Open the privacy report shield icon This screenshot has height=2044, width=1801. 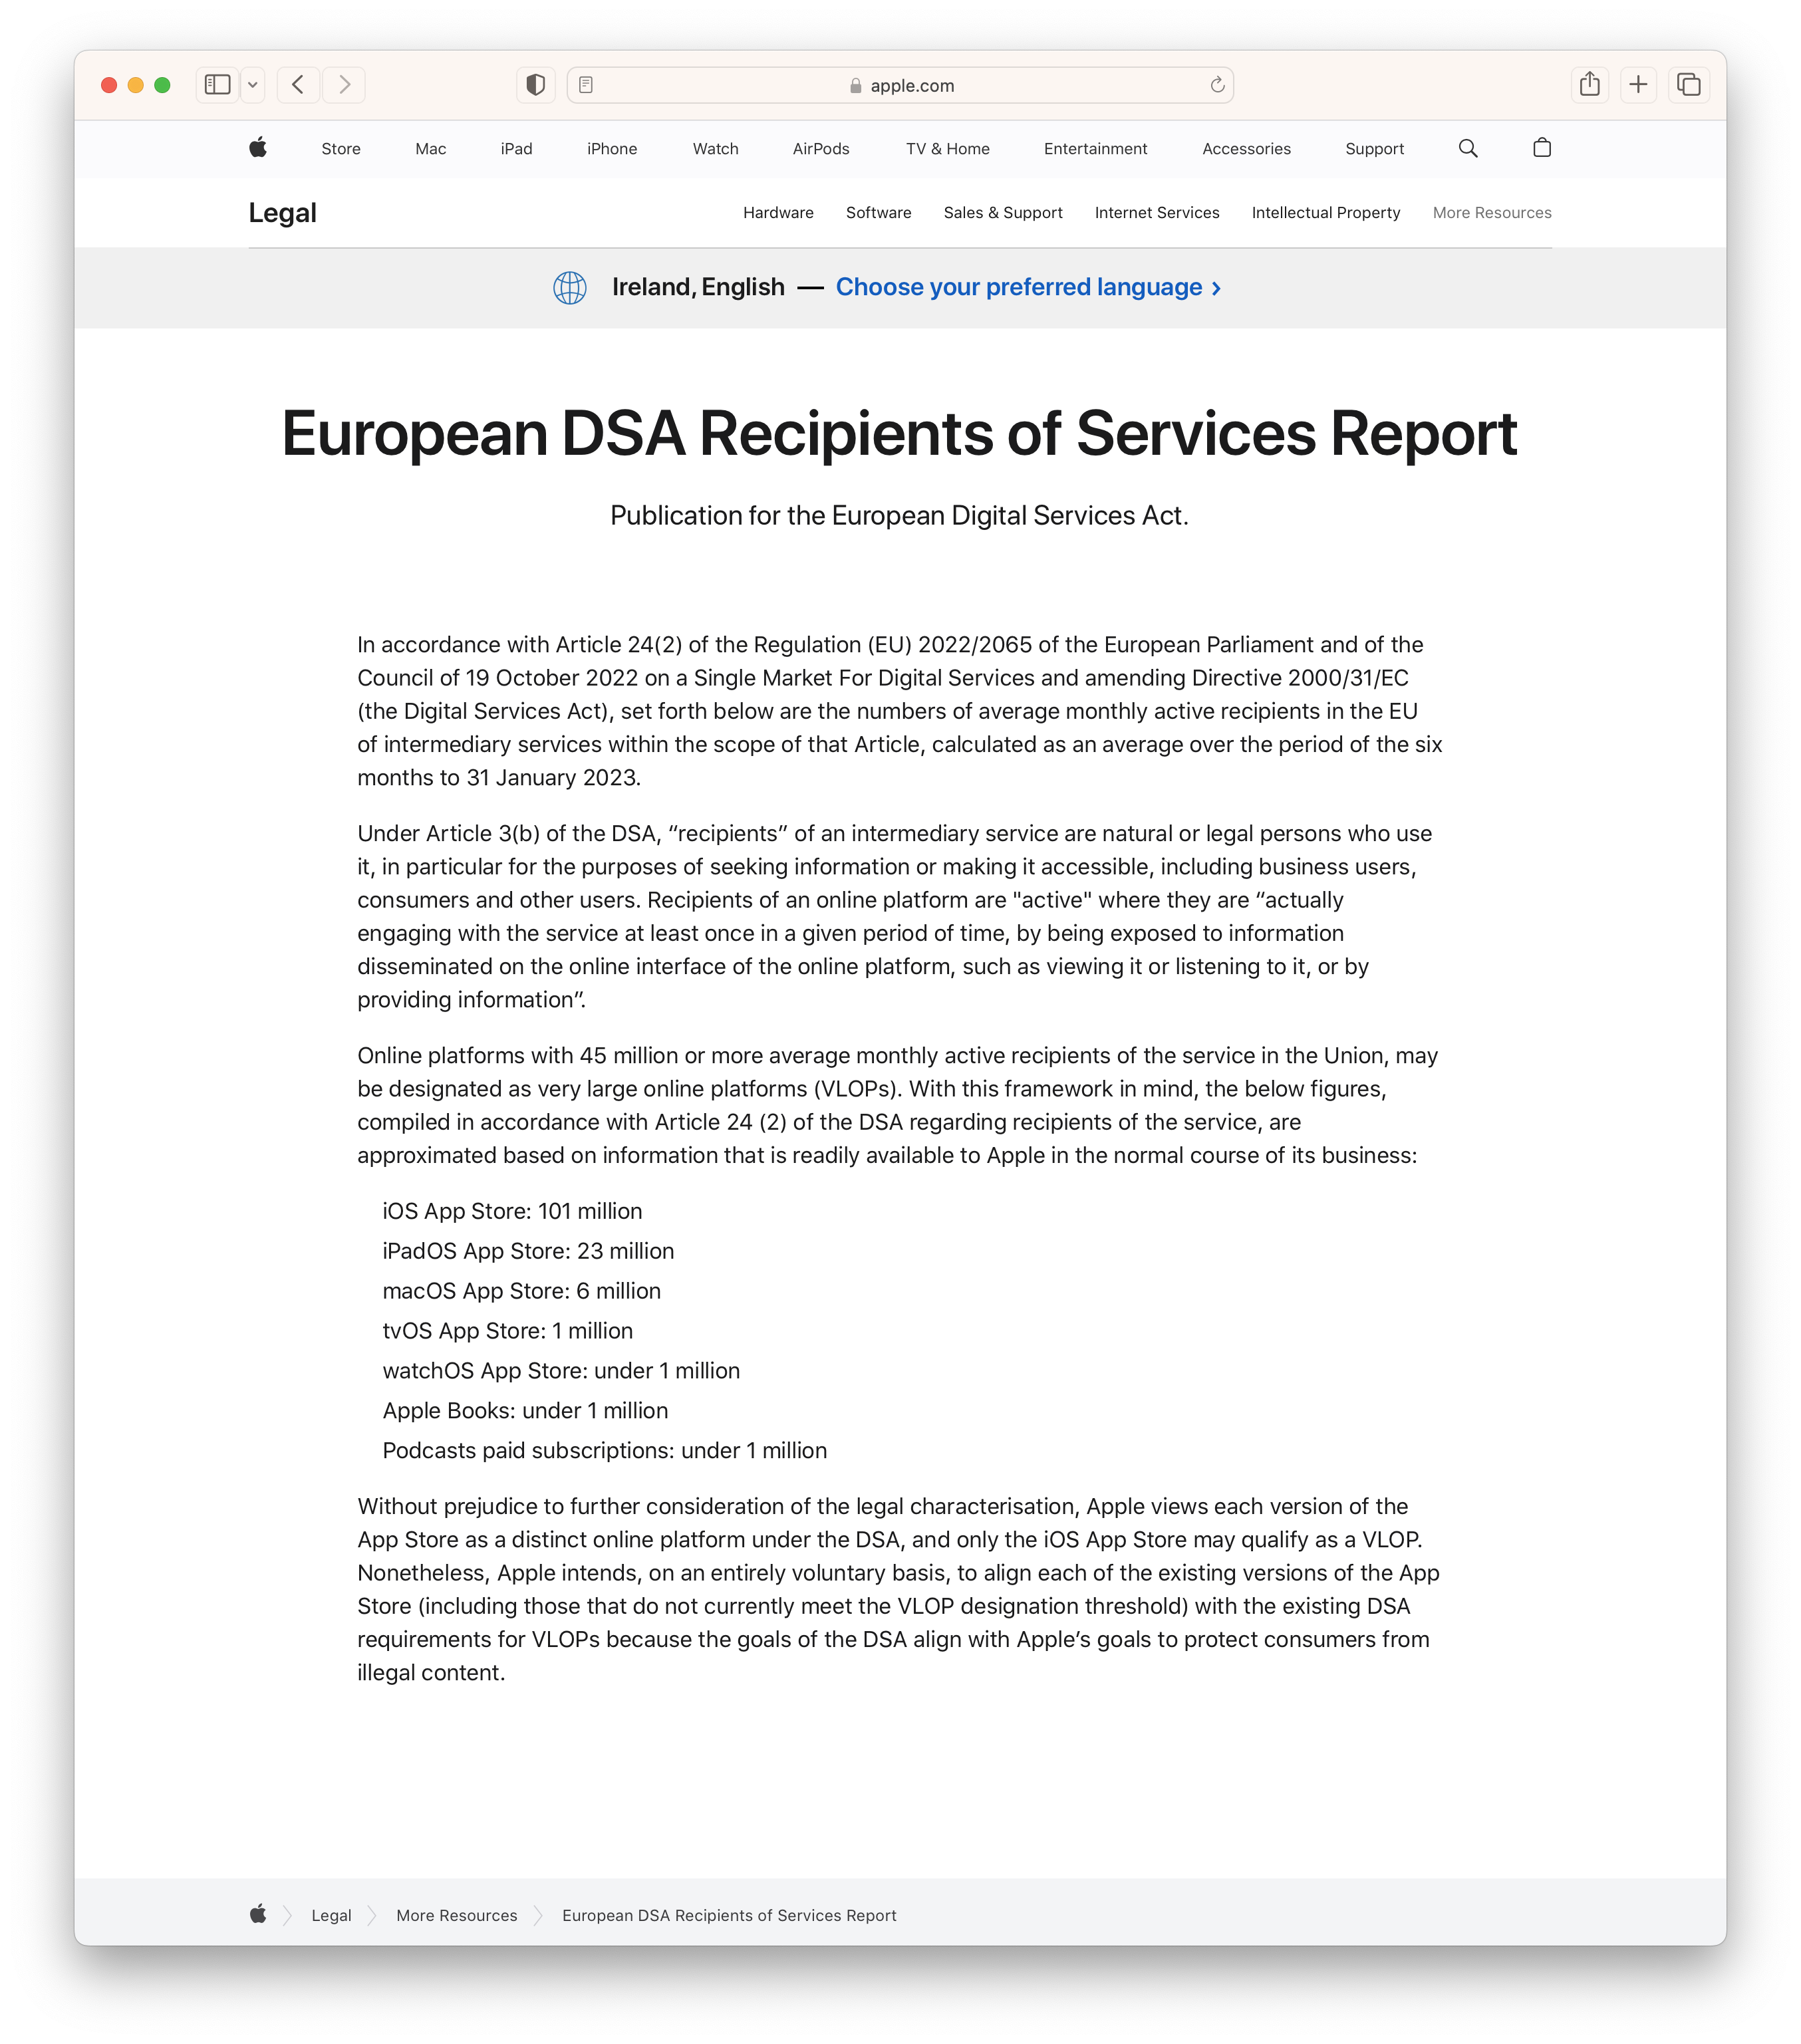coord(536,85)
